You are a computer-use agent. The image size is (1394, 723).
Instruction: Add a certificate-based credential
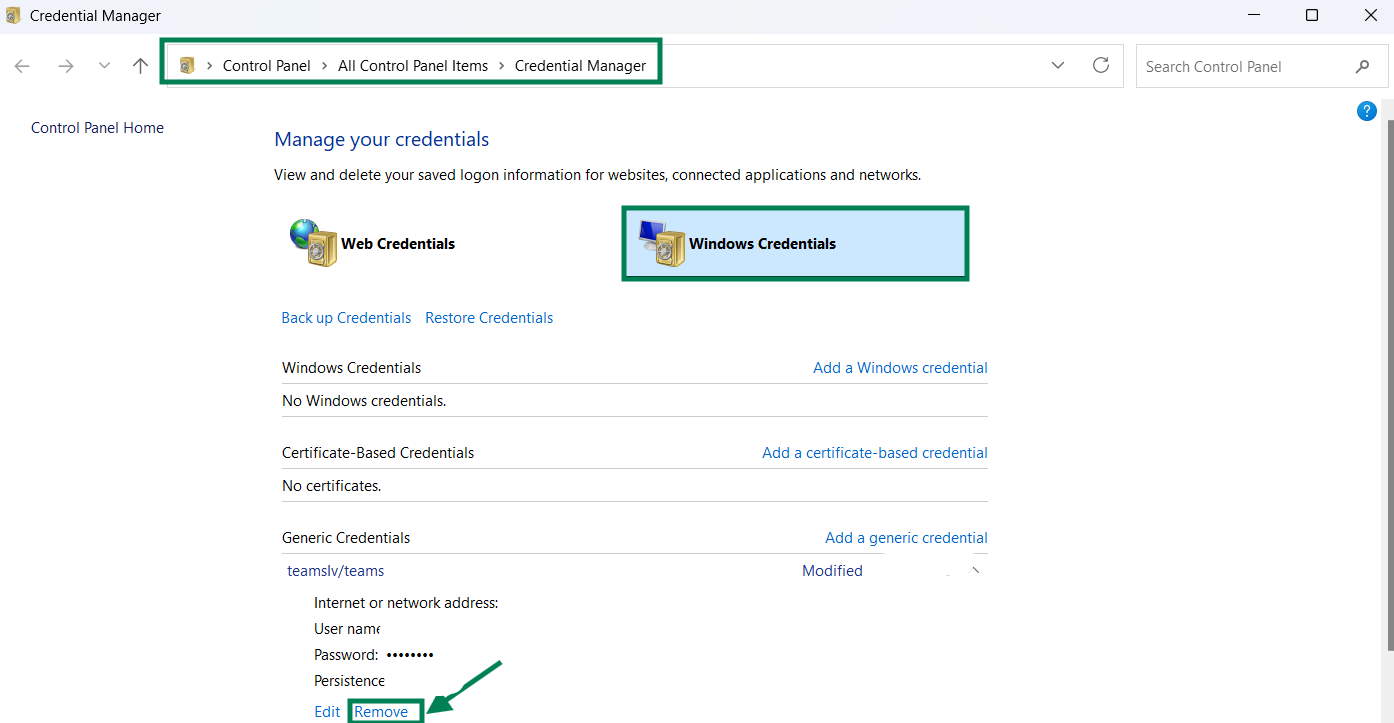click(875, 453)
